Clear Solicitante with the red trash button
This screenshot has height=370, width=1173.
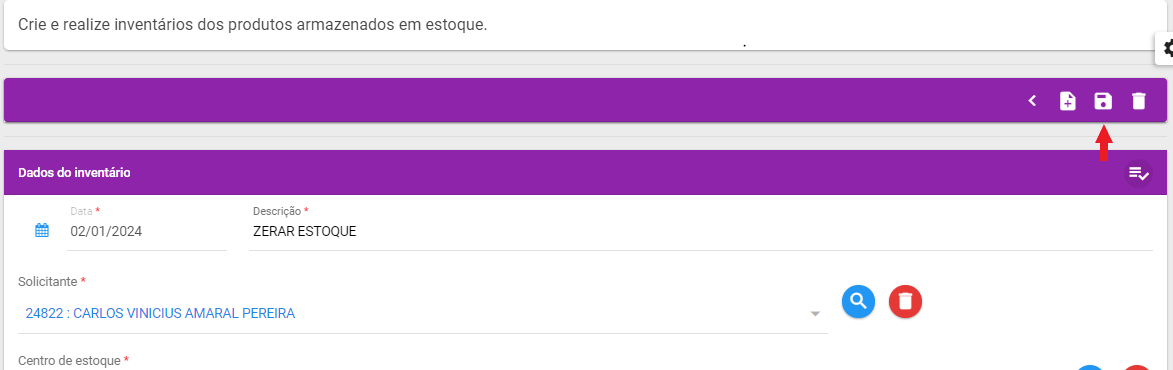pos(905,301)
